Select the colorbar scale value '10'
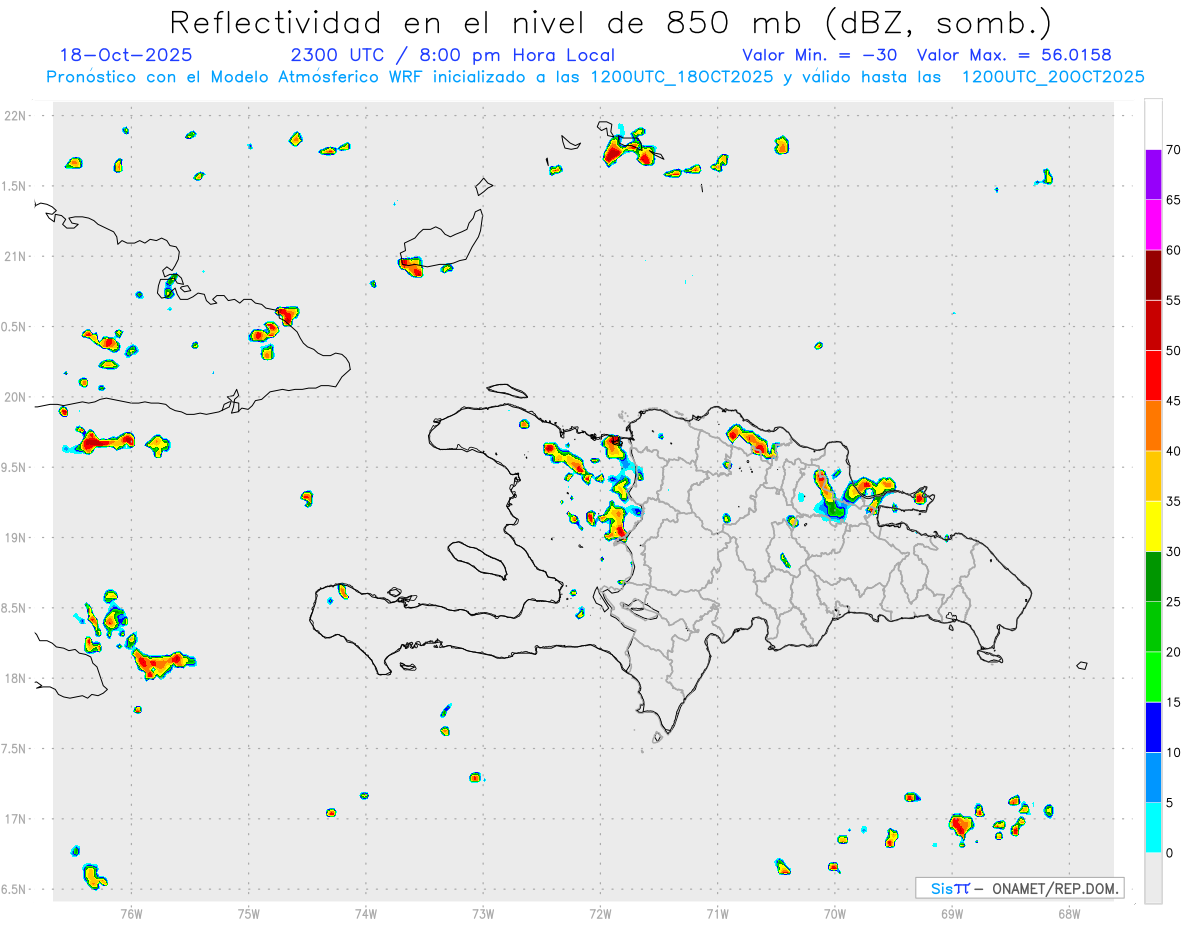The height and width of the screenshot is (927, 1200). point(1174,753)
